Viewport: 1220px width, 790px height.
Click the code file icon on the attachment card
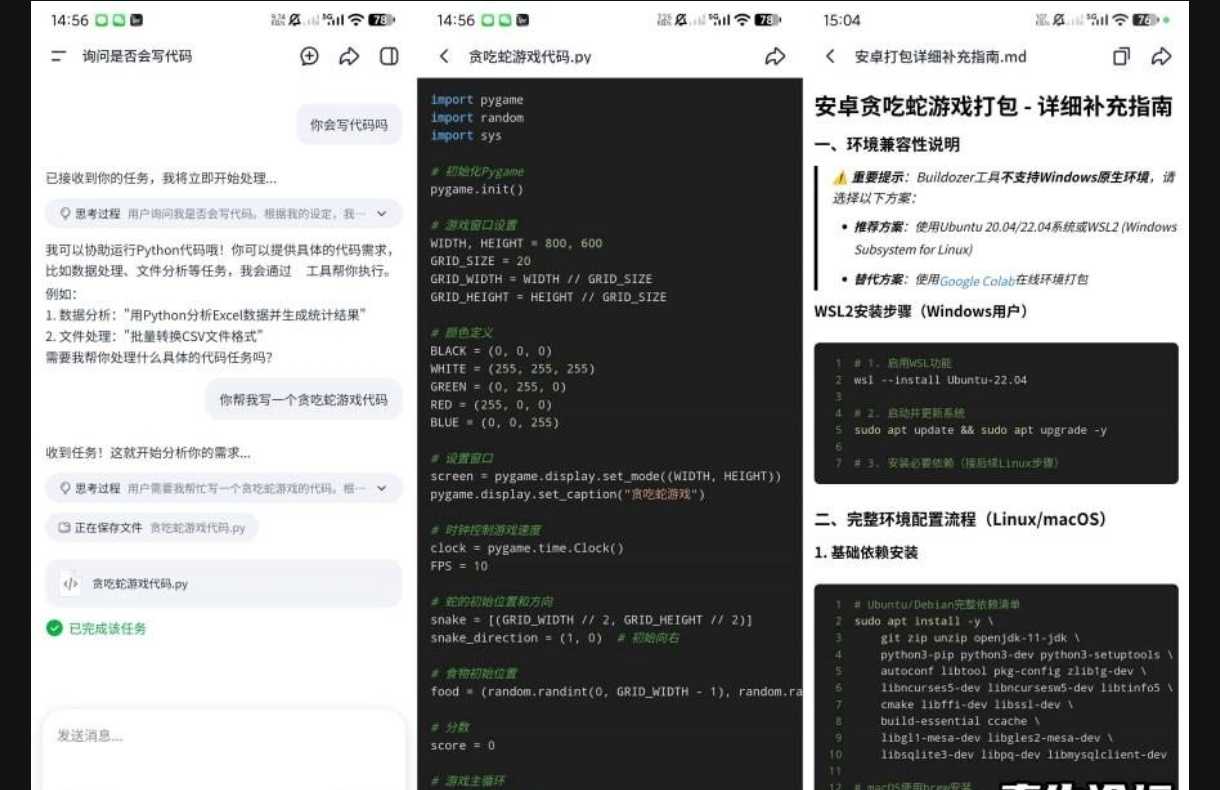tap(70, 584)
